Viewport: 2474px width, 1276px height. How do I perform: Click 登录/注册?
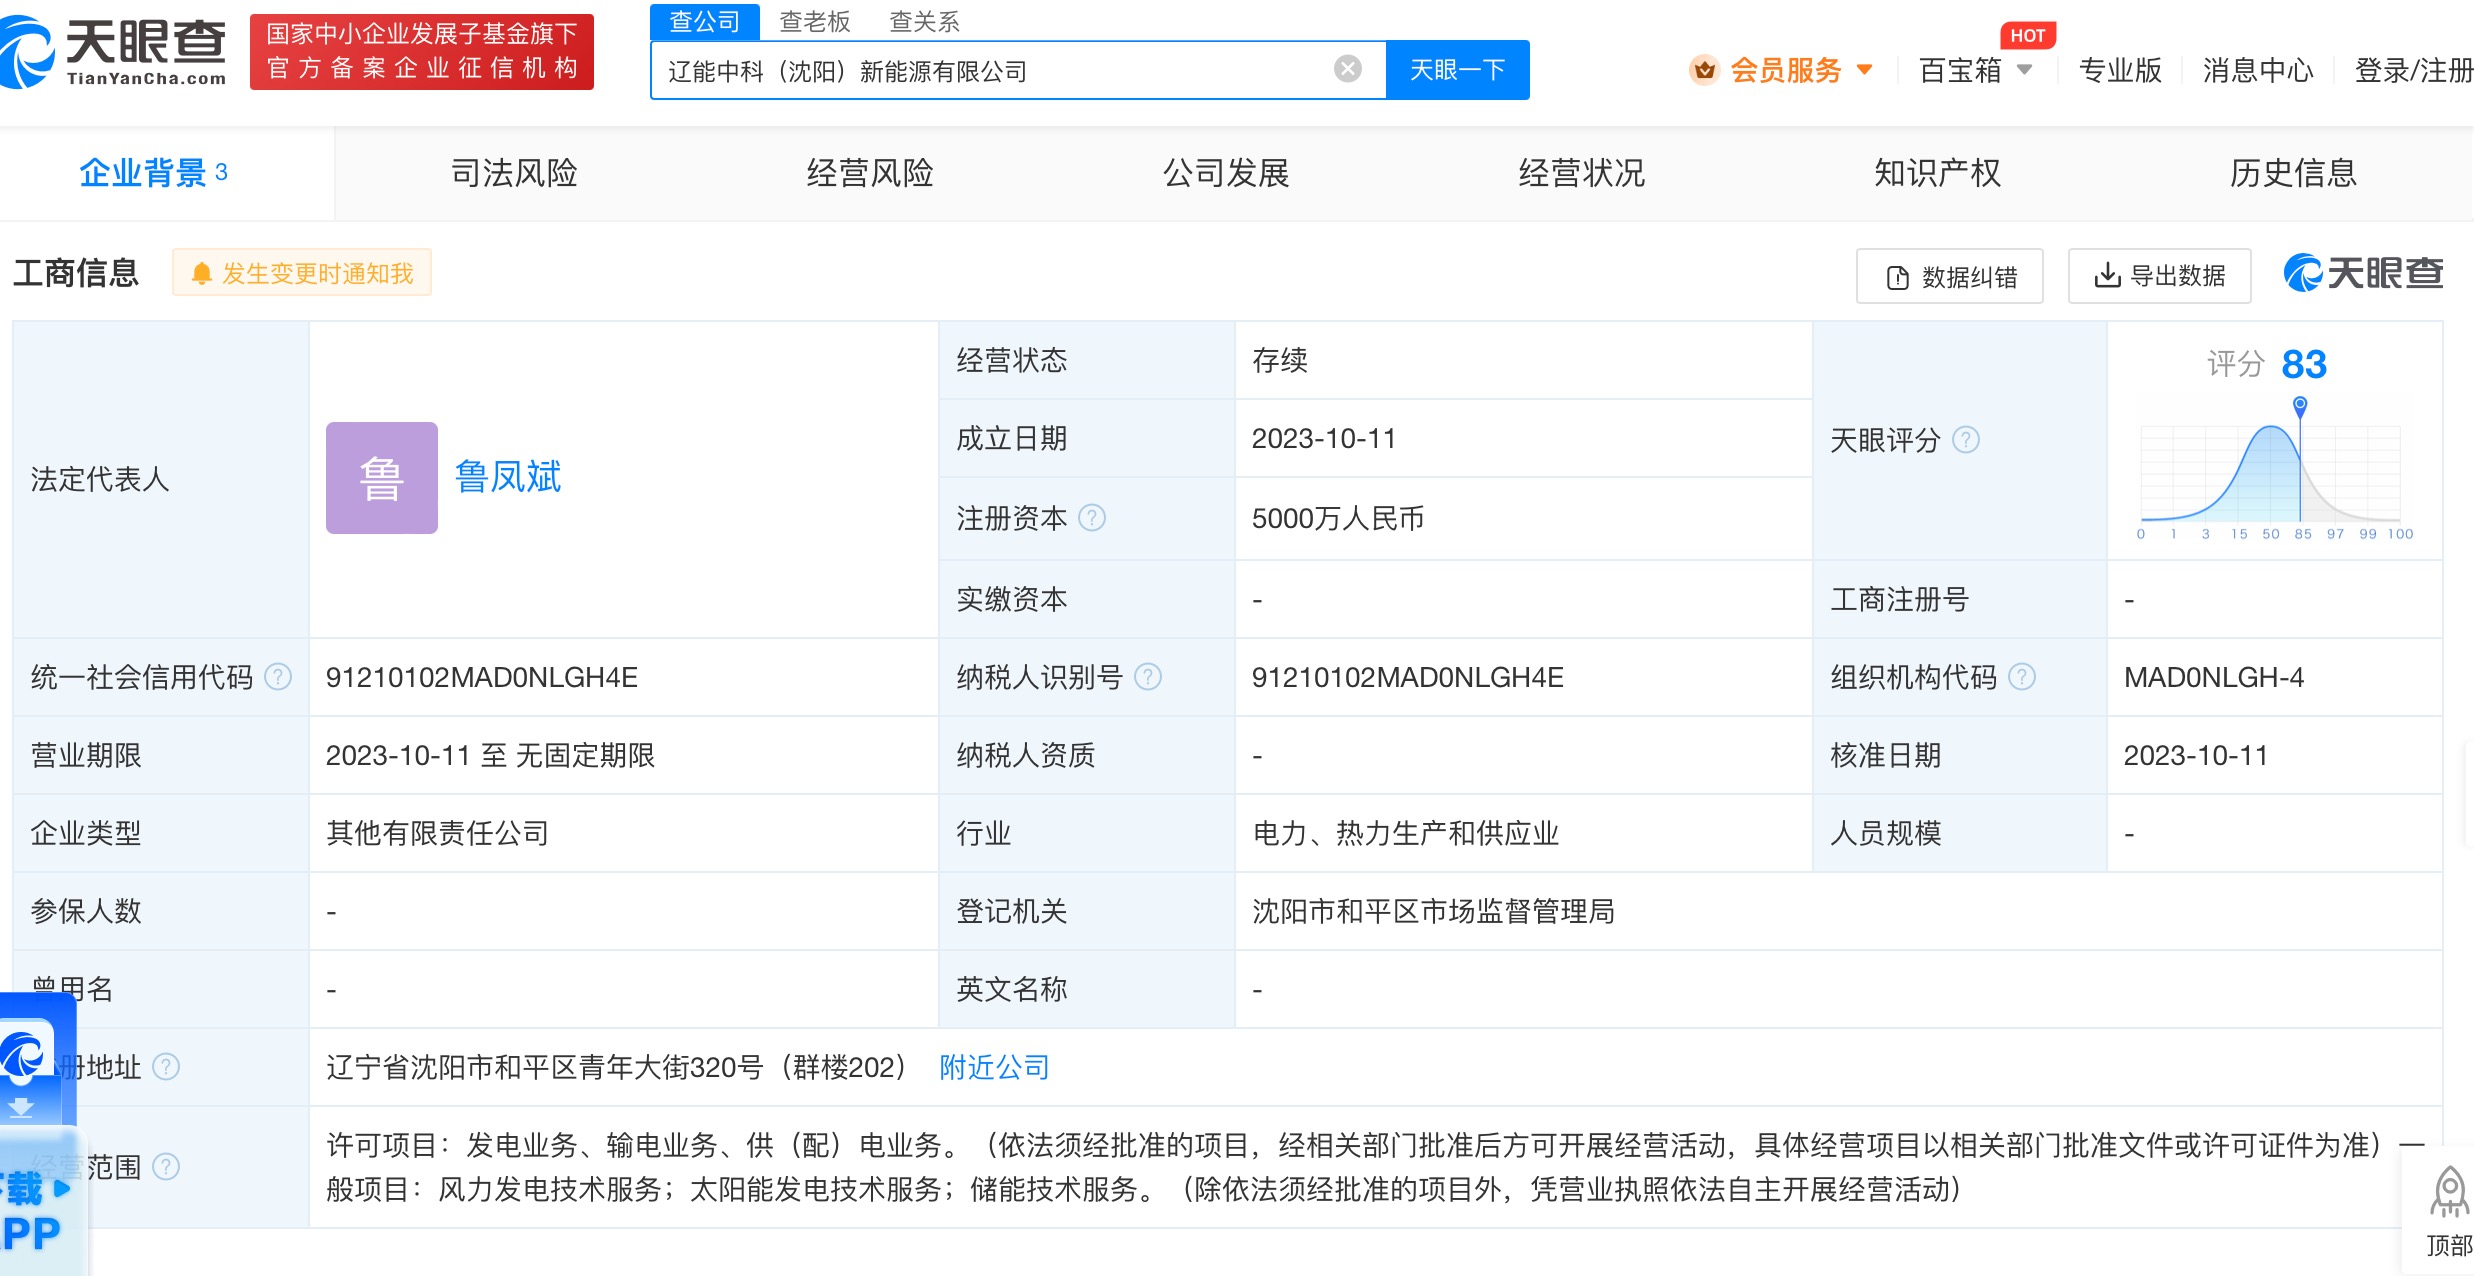click(x=2414, y=70)
